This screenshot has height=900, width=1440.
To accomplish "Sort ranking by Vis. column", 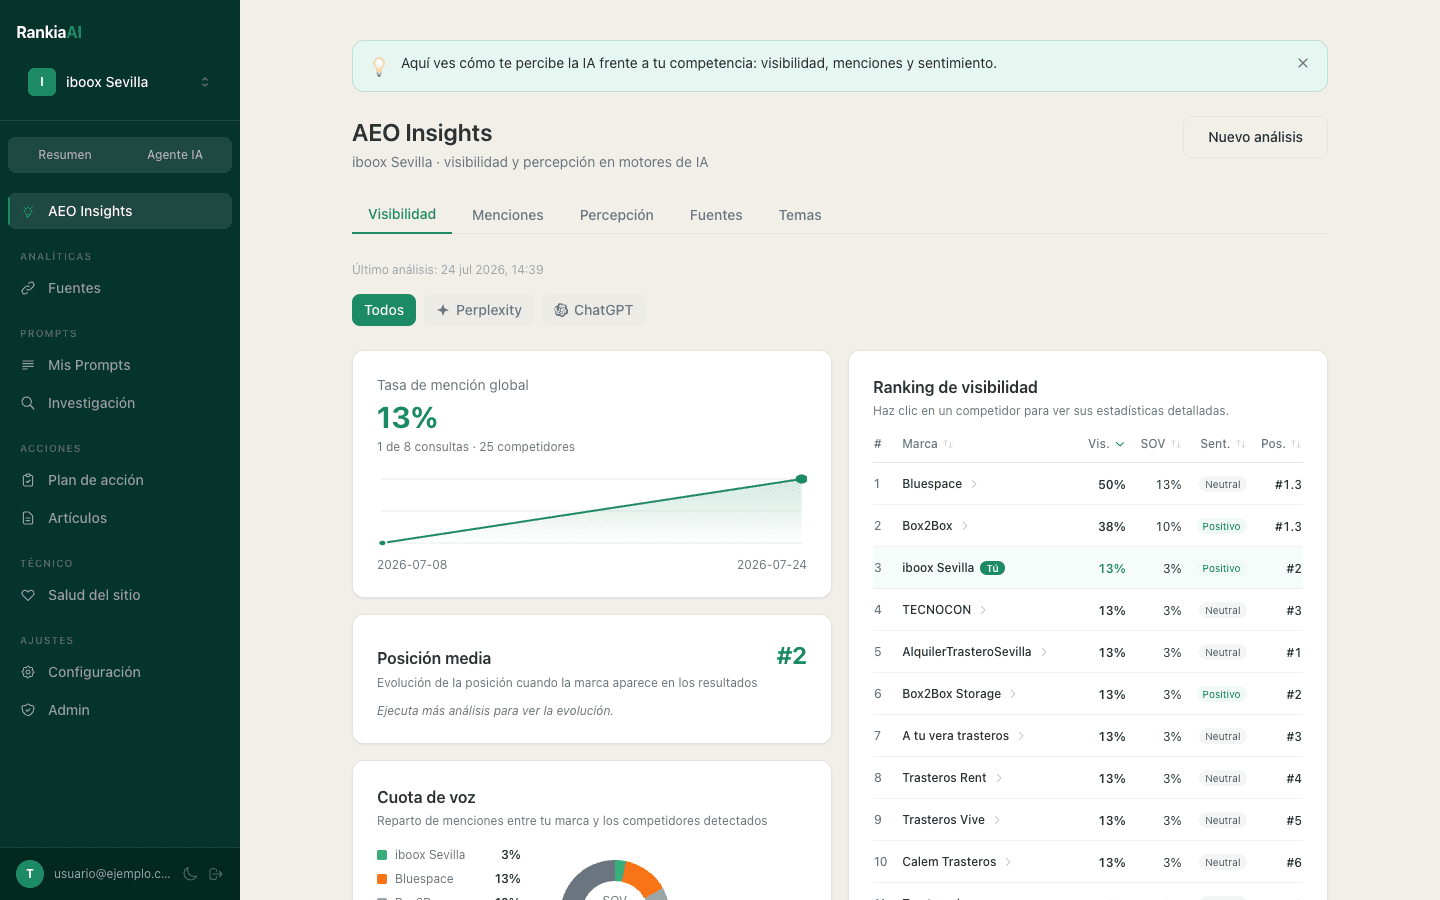I will pyautogui.click(x=1106, y=444).
